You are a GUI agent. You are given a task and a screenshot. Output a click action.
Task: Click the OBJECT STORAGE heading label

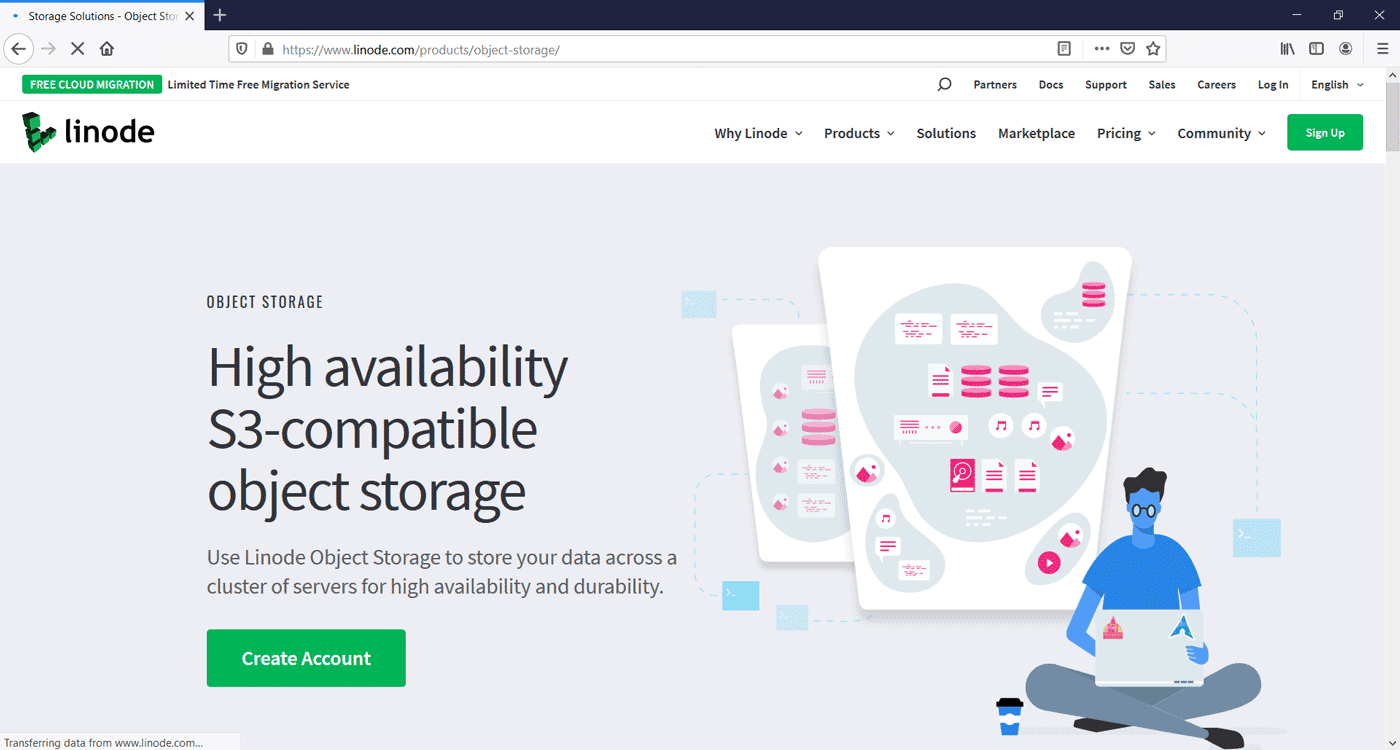tap(265, 302)
